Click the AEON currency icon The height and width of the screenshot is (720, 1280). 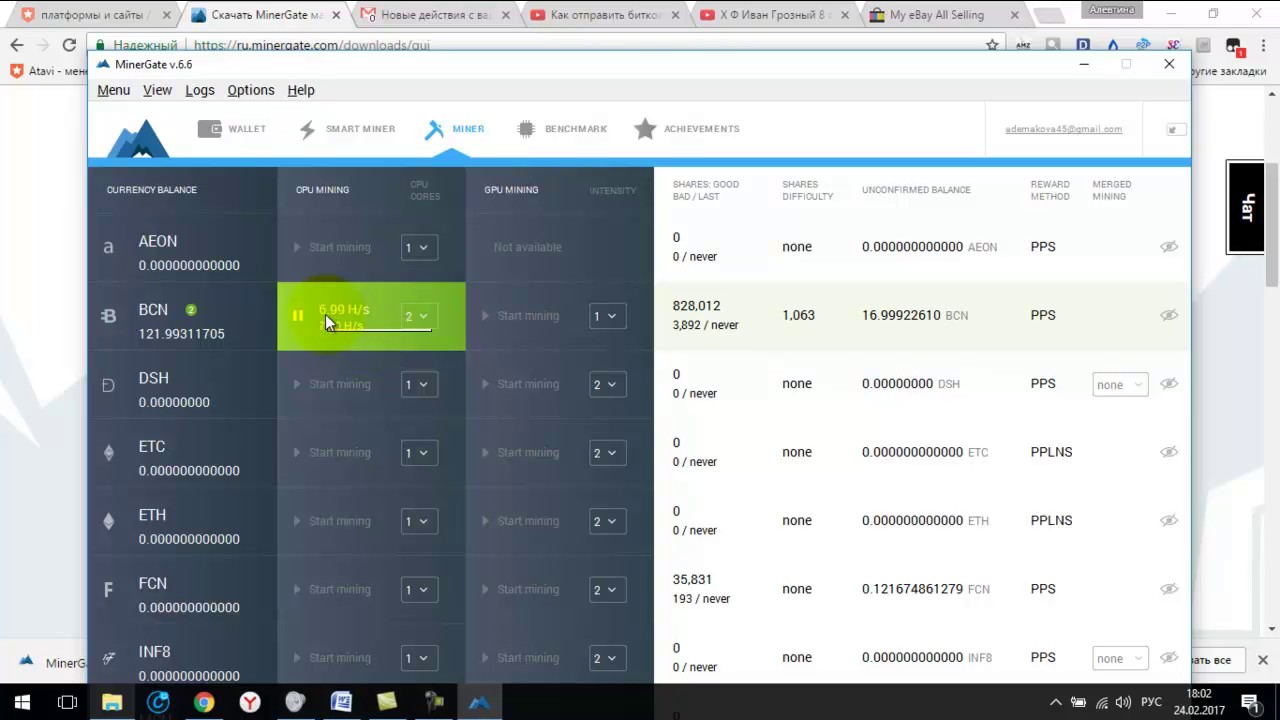point(108,247)
